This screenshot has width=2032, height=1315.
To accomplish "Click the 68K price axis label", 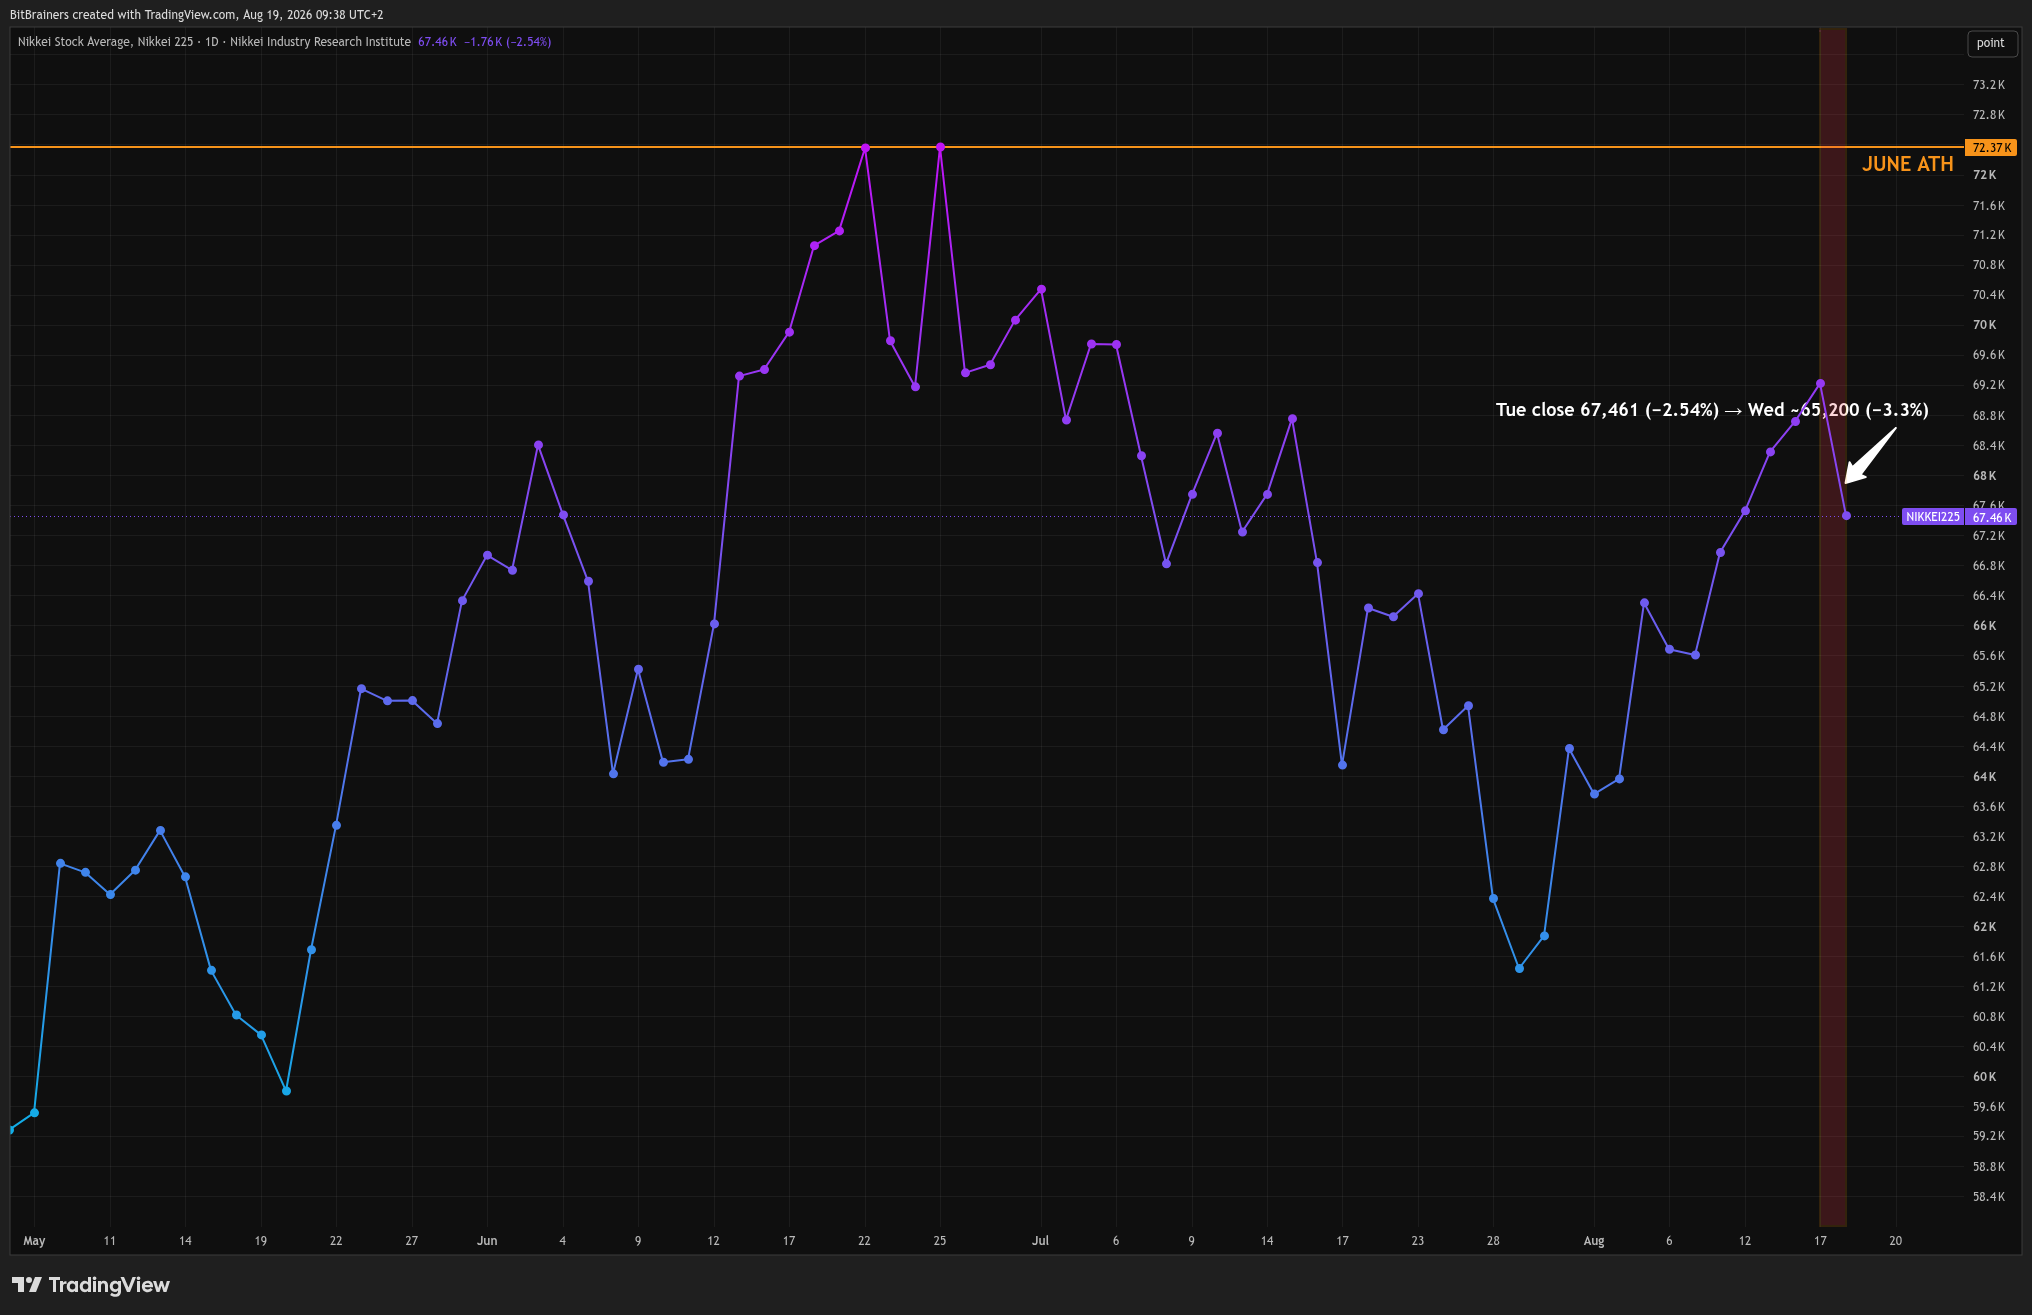I will pyautogui.click(x=1984, y=476).
